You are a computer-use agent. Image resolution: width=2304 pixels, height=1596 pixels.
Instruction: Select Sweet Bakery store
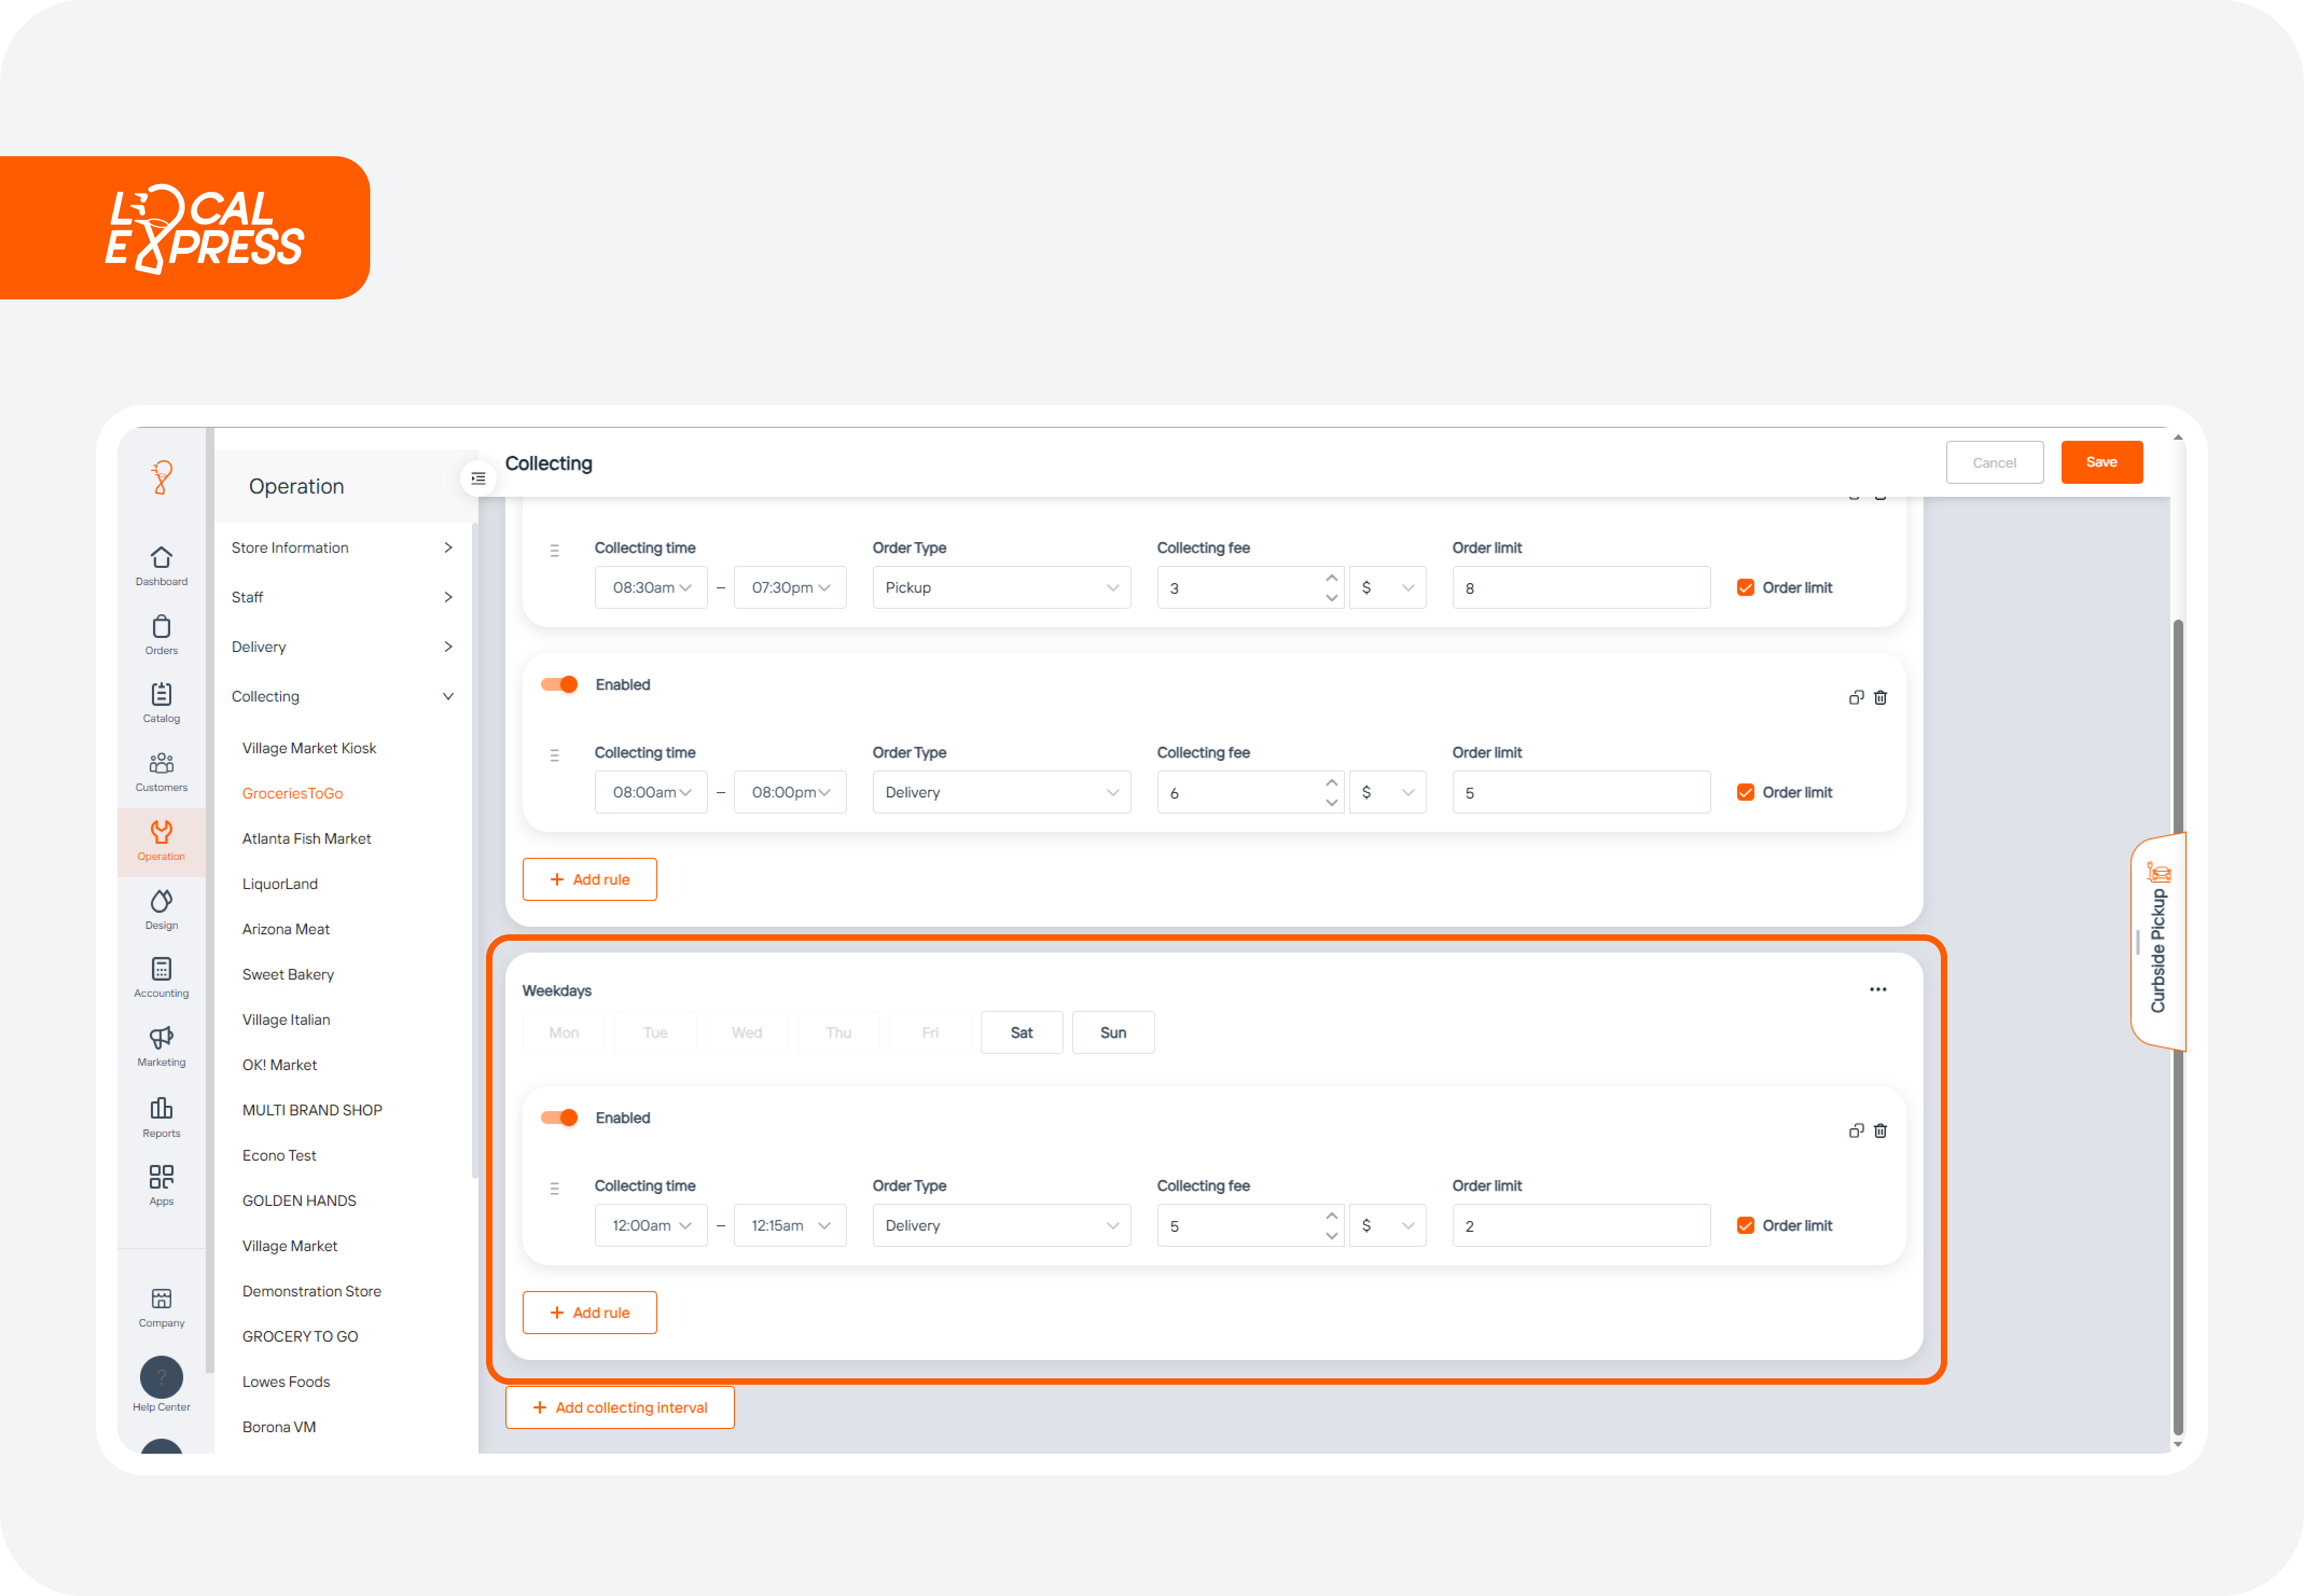[x=288, y=974]
